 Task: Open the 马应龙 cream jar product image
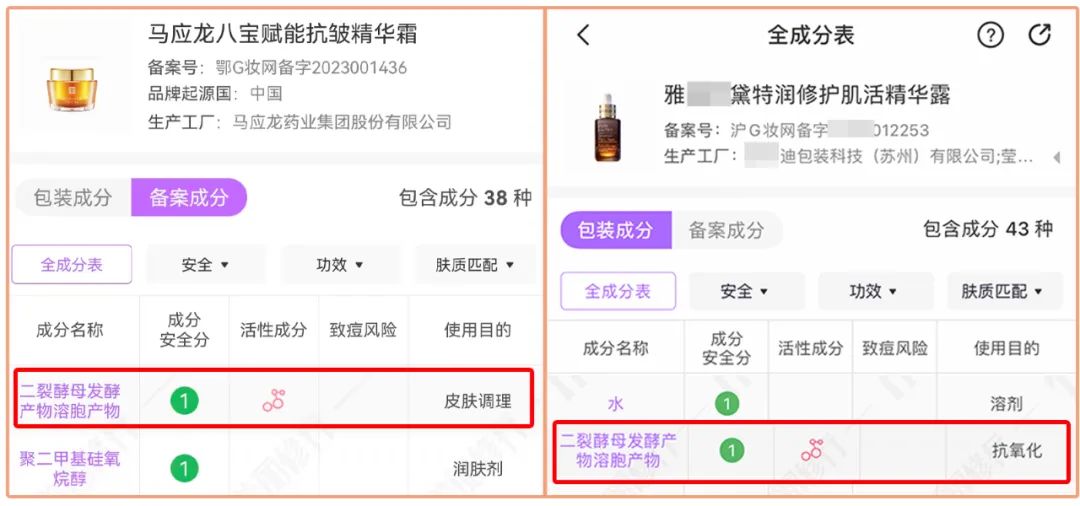[x=72, y=88]
